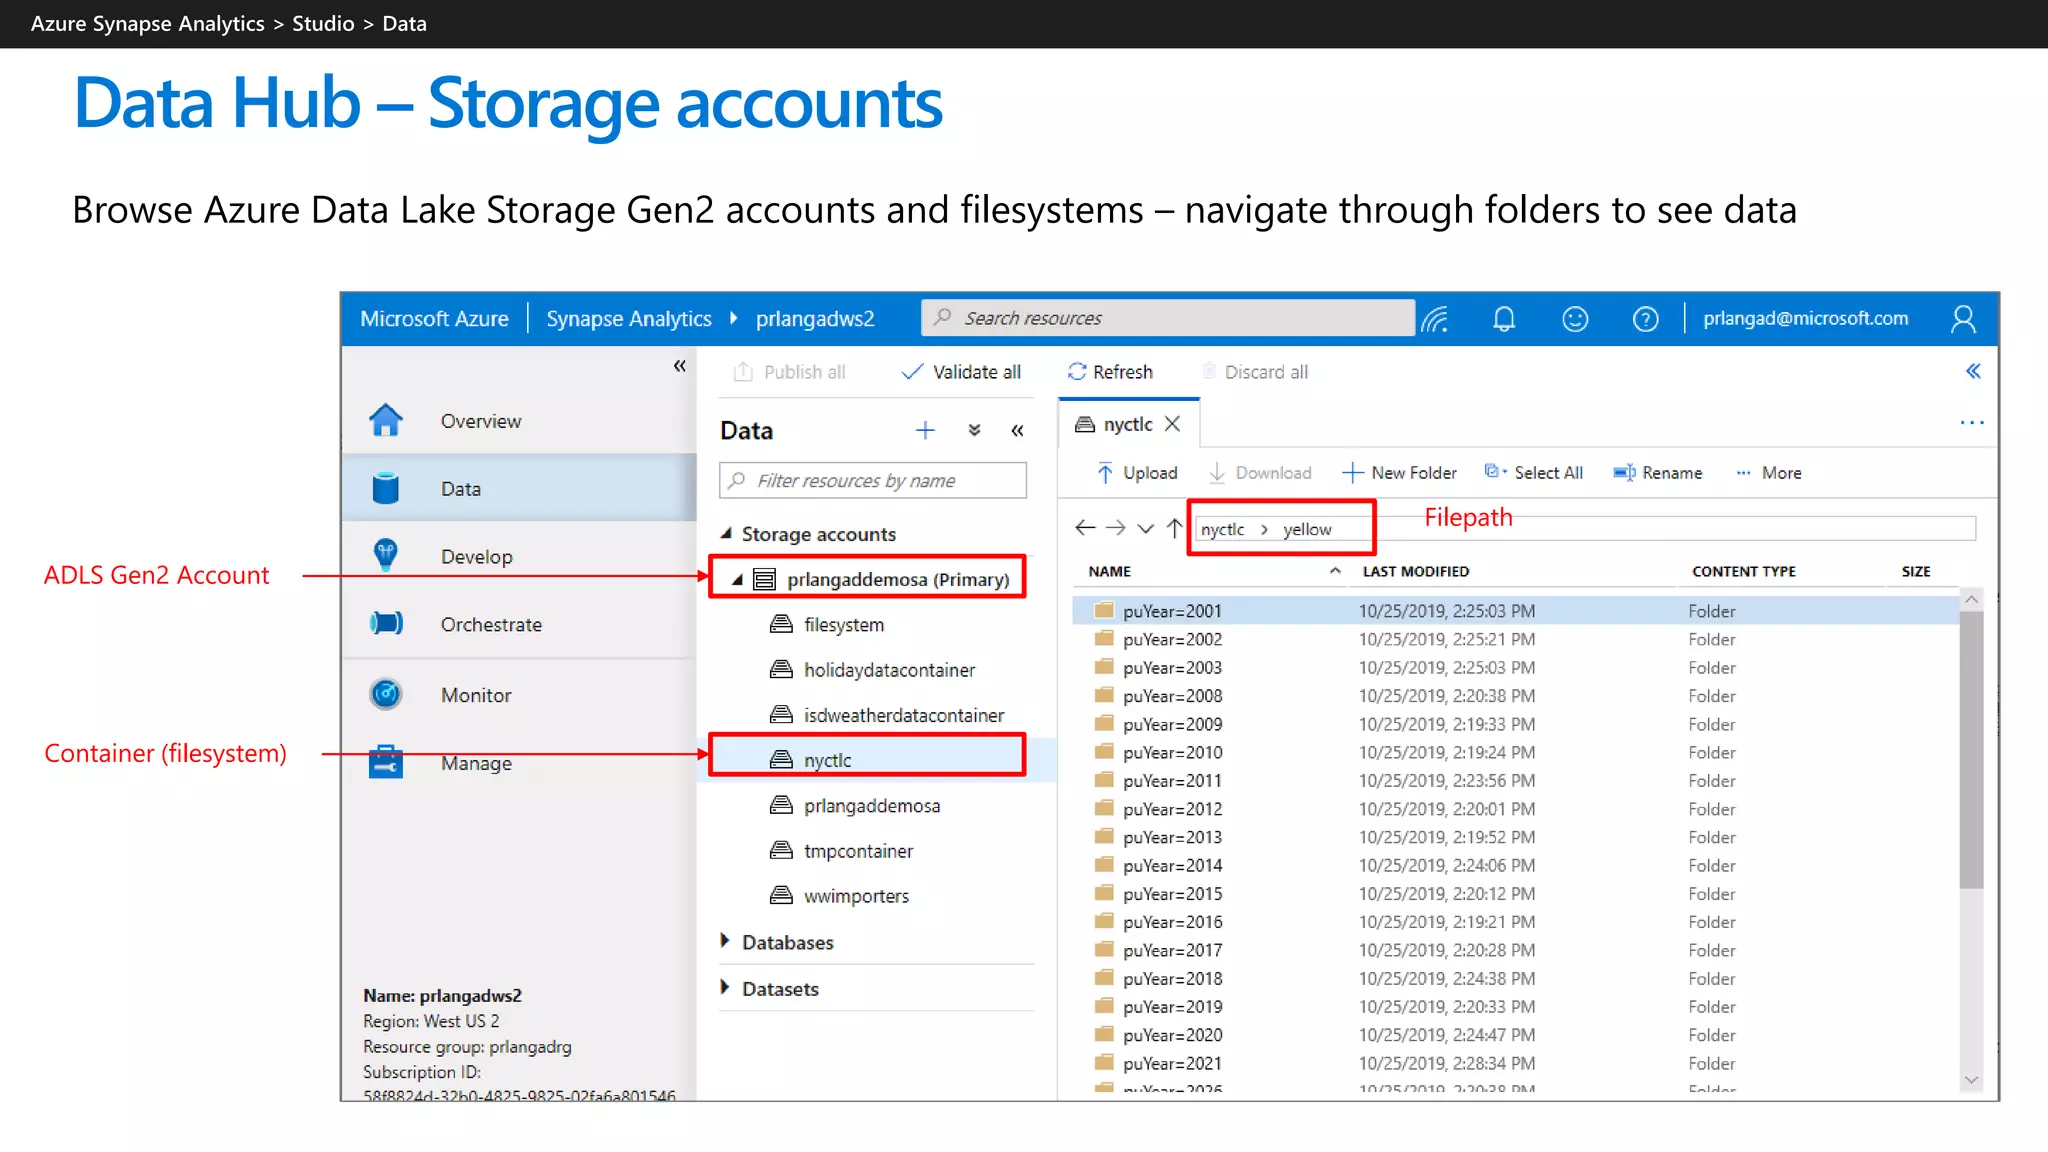Click the file list vertical scrollbar thumb
2048x1152 pixels.
(x=1971, y=750)
